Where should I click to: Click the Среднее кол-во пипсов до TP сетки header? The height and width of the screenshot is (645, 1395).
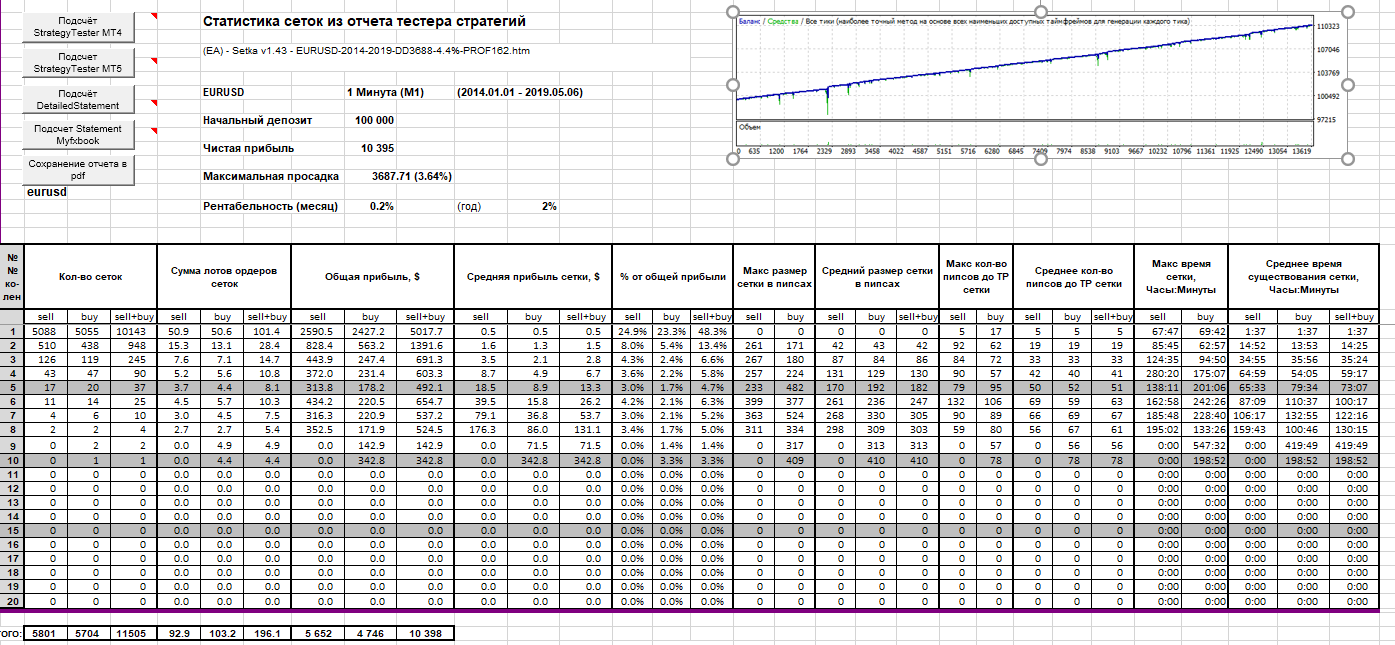pos(1073,277)
